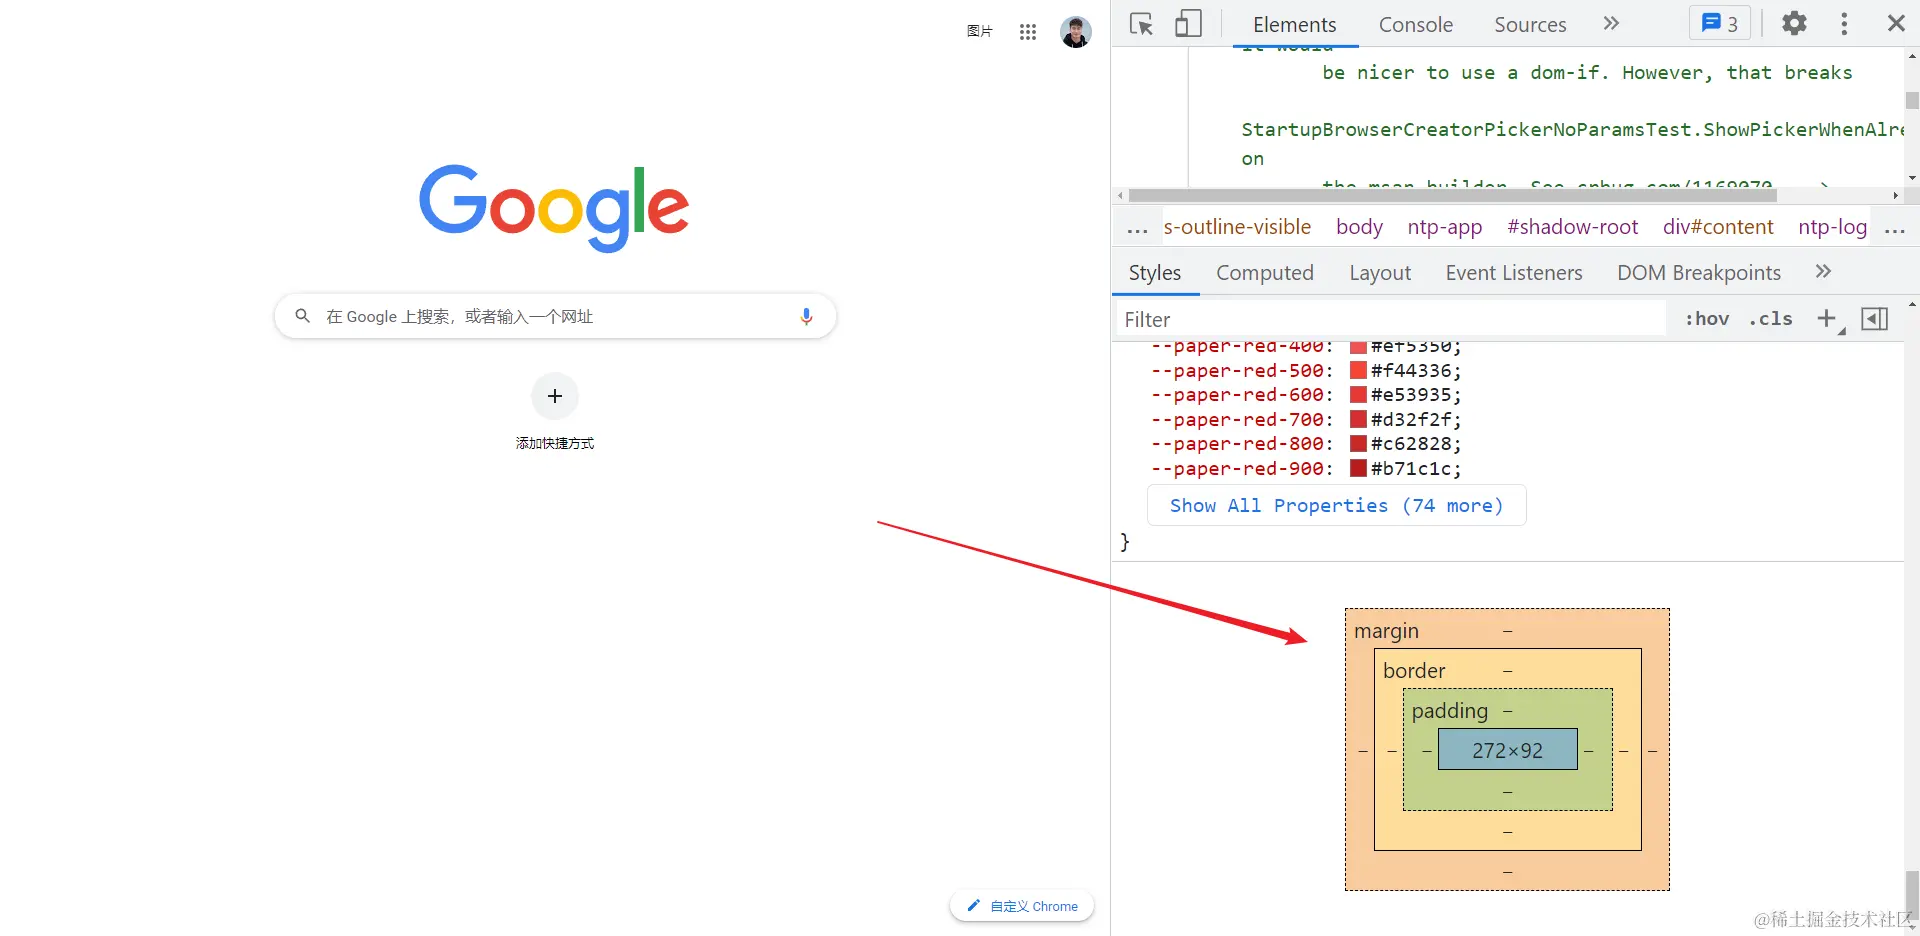Focus the Styles Filter input field
Image resolution: width=1920 pixels, height=936 pixels.
[1392, 319]
